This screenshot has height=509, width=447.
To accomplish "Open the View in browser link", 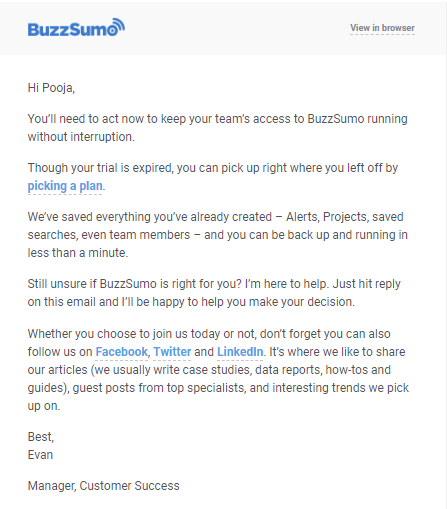I will click(382, 28).
